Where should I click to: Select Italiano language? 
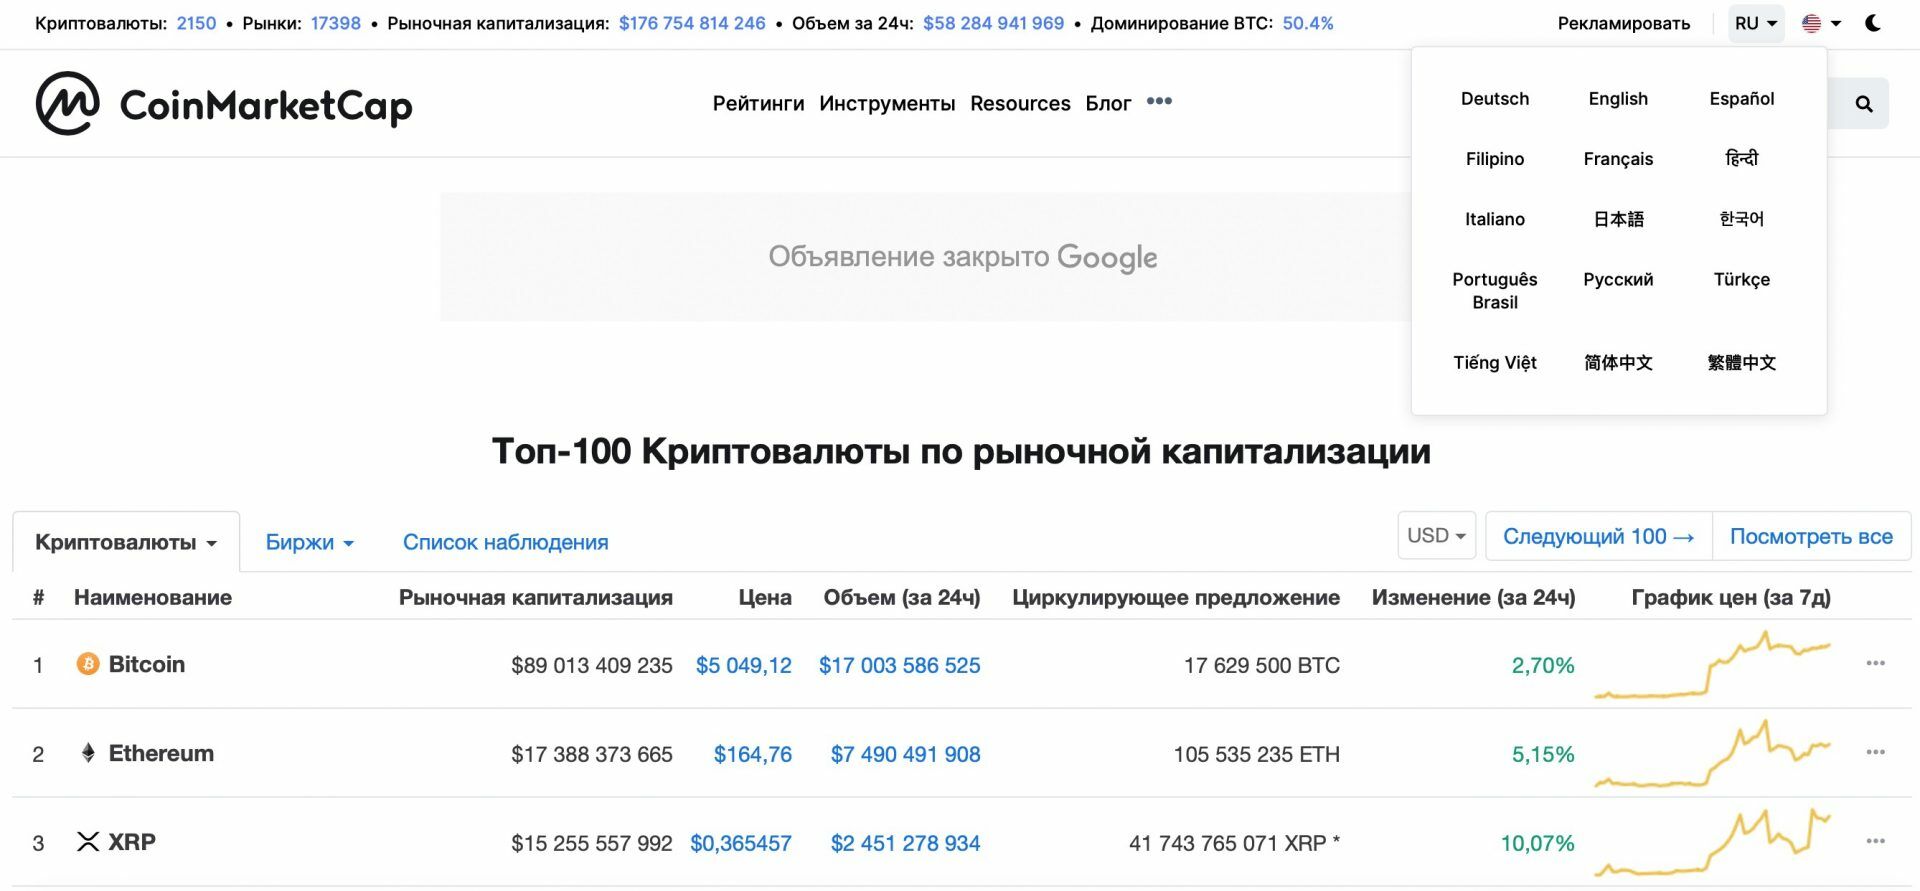click(1495, 219)
